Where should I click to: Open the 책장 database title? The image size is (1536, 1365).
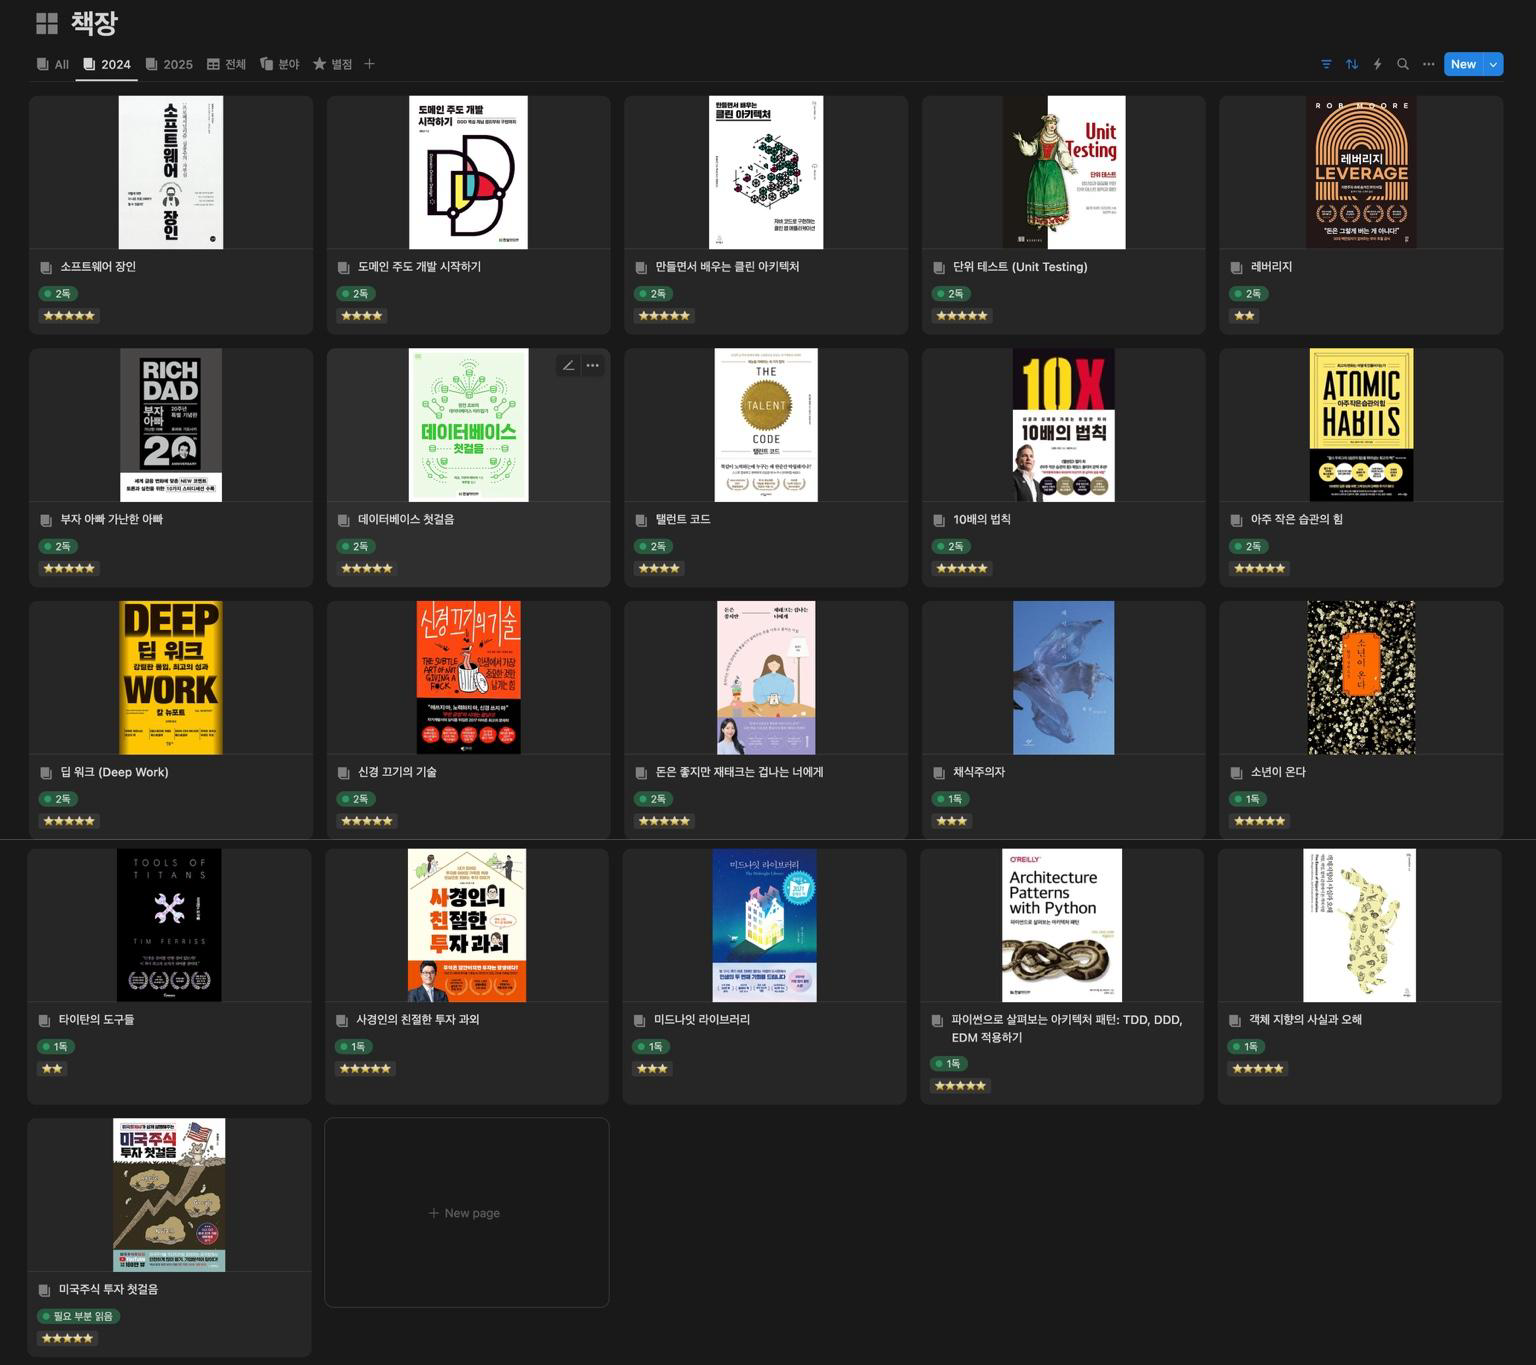pos(94,23)
